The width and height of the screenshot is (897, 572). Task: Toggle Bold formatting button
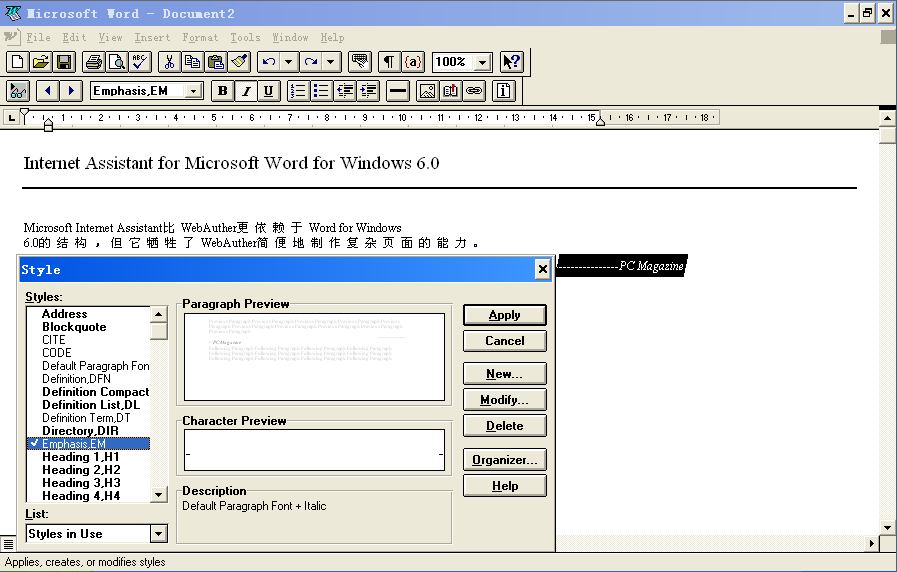pos(222,91)
